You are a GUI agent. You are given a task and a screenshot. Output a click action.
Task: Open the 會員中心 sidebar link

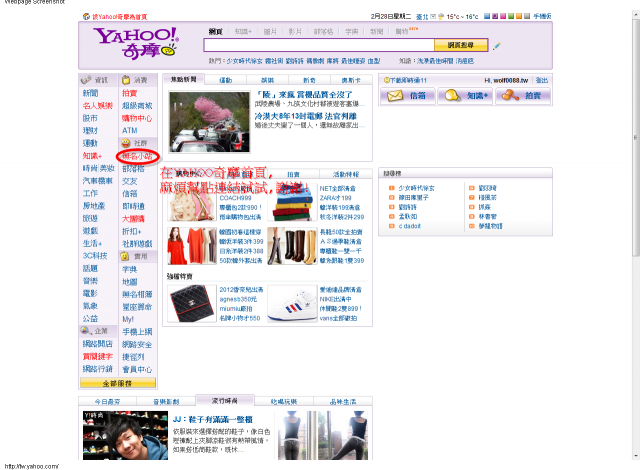pos(137,369)
